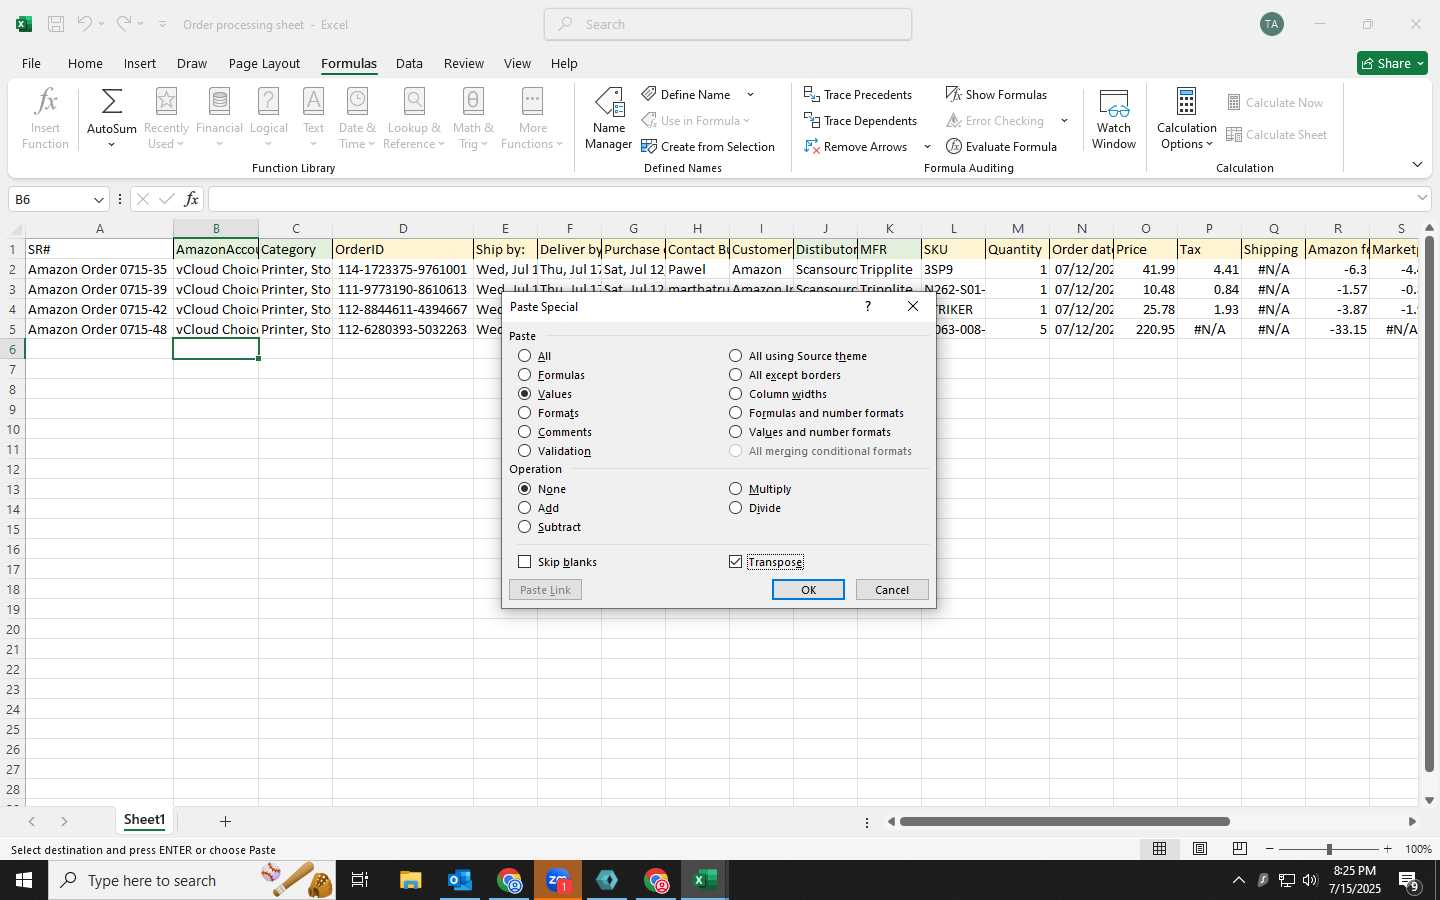This screenshot has width=1440, height=900.
Task: Expand the Remove Arrows dropdown arrow
Action: click(x=927, y=147)
